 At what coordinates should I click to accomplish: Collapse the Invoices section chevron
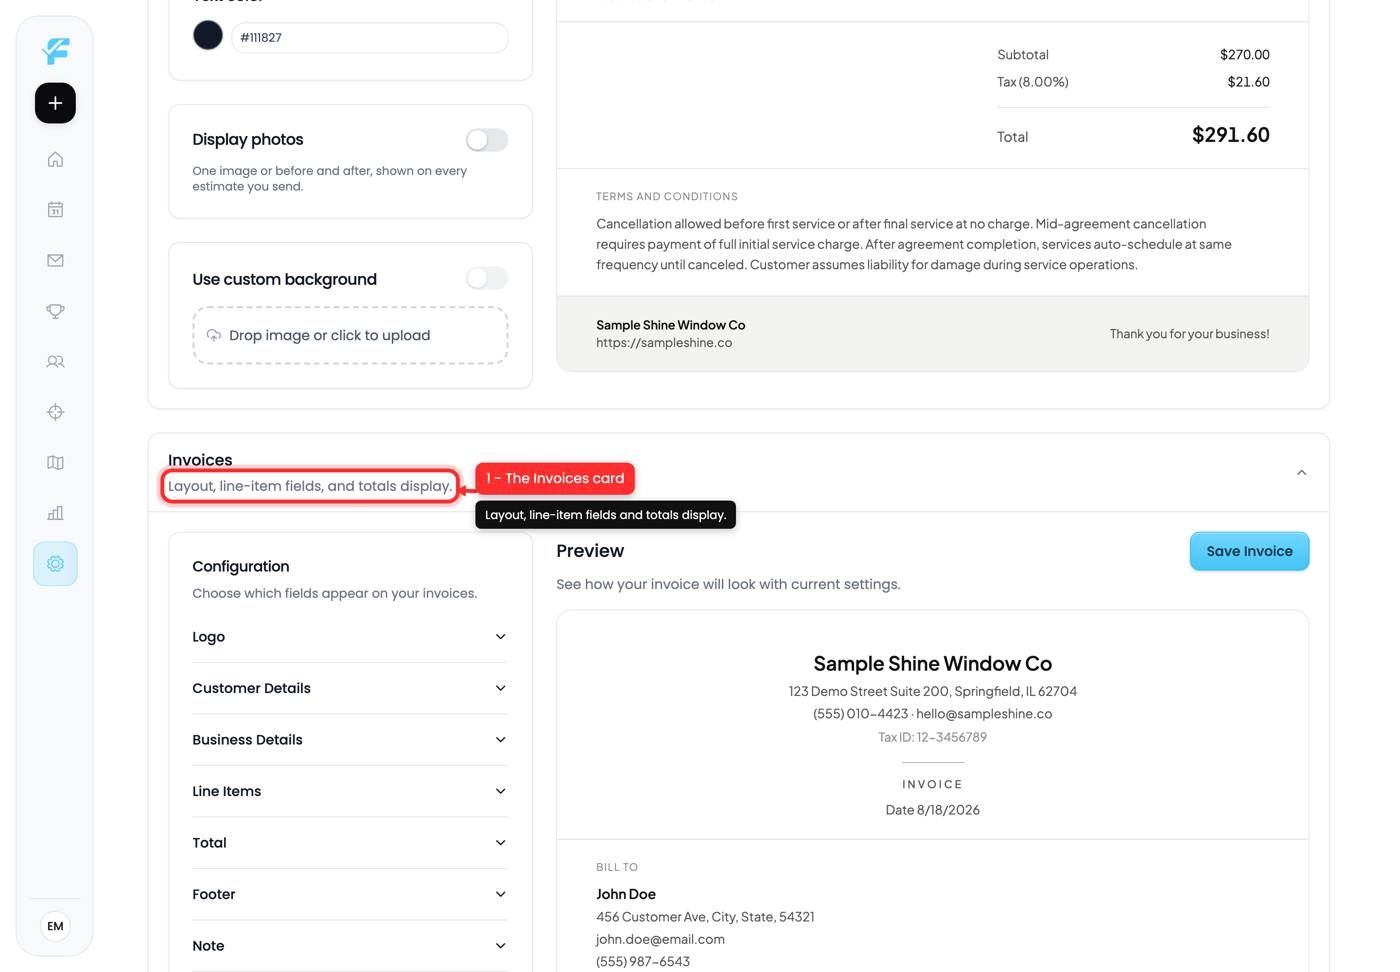(1301, 472)
